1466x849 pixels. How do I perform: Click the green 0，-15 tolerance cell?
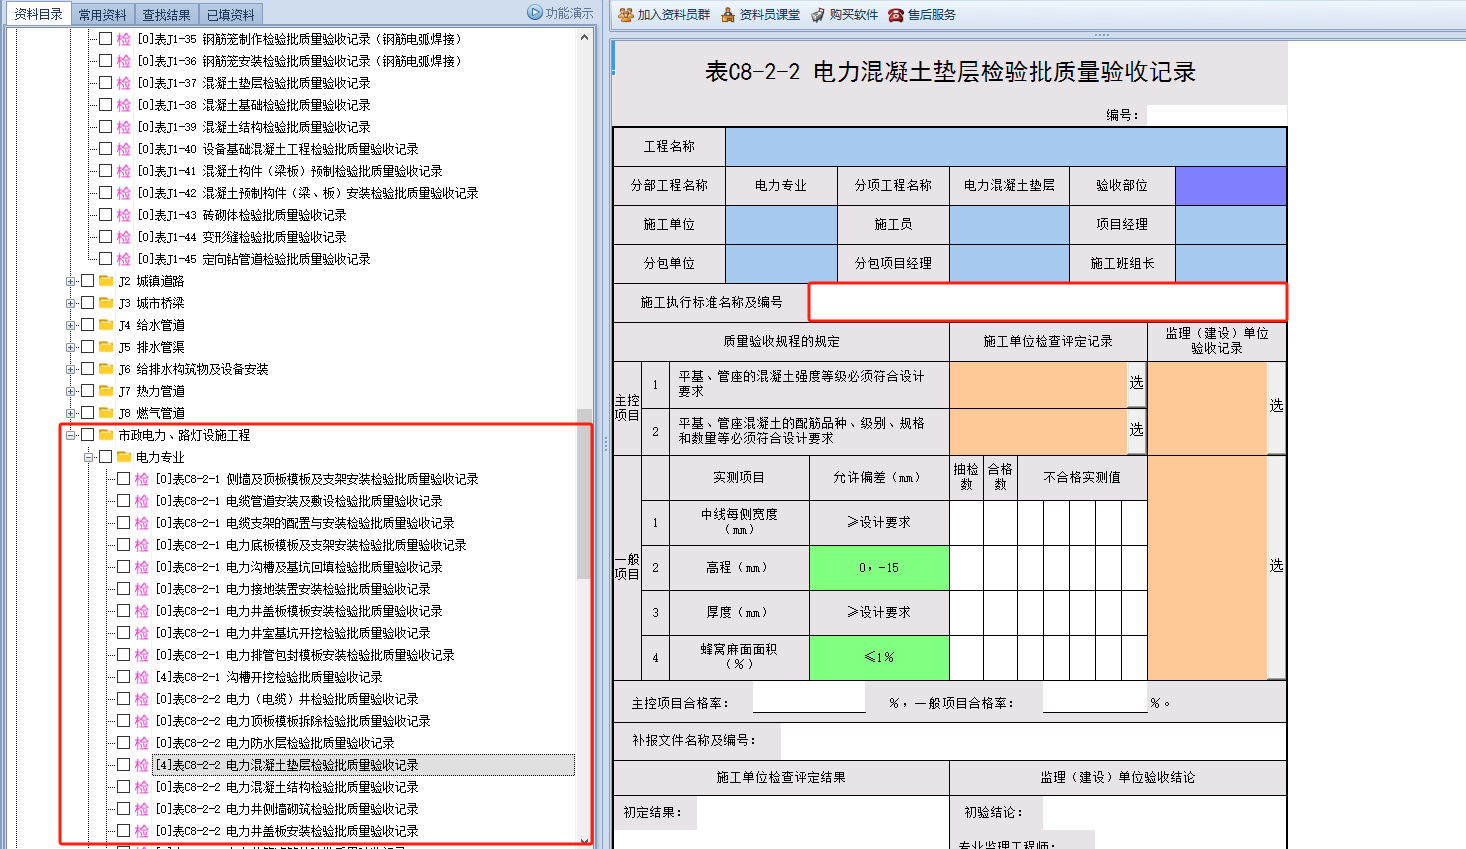879,568
